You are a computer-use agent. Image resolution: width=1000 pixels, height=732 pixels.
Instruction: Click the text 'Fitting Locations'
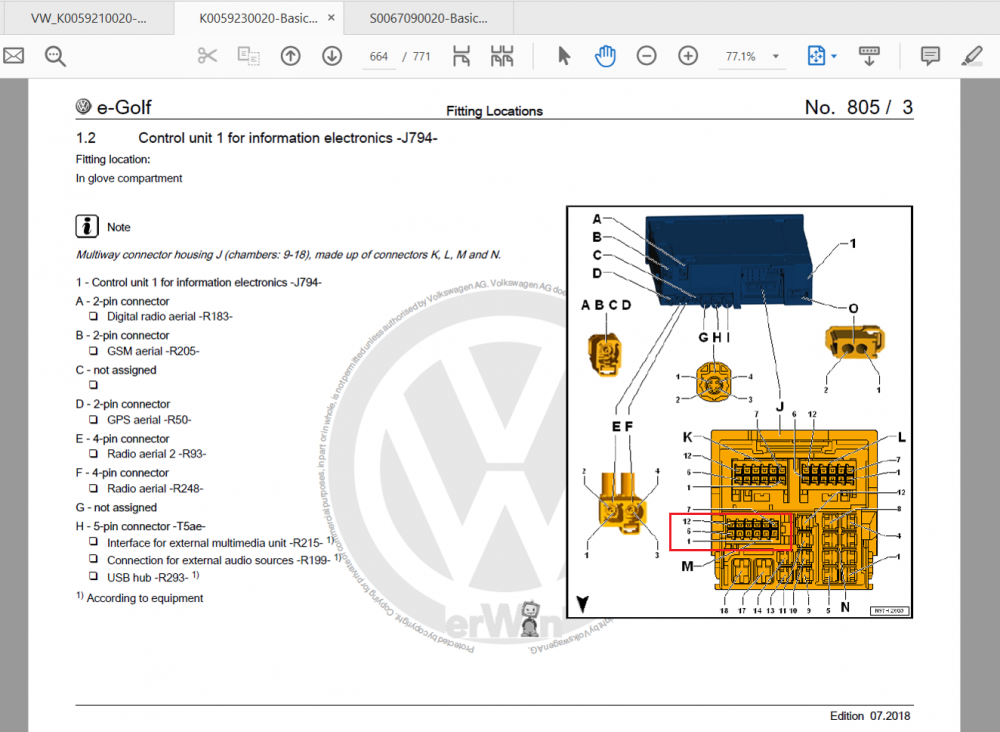coord(494,111)
